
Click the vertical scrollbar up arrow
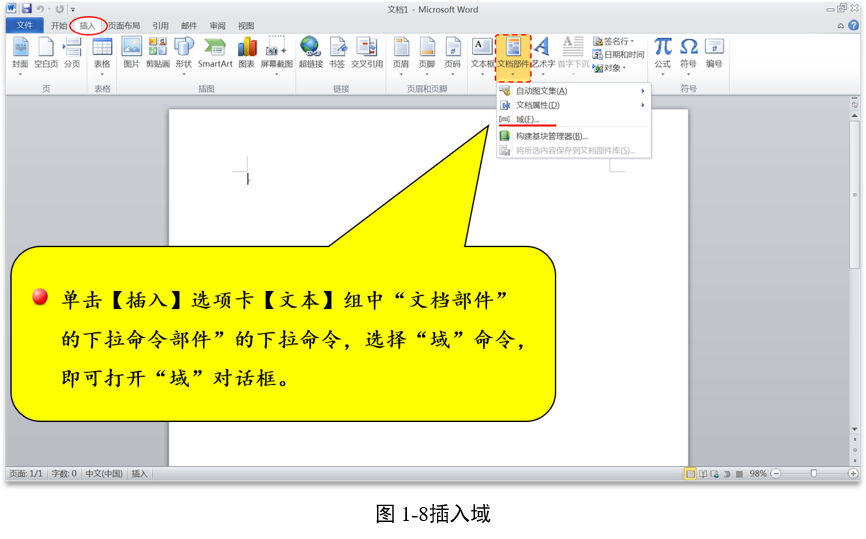tap(854, 115)
